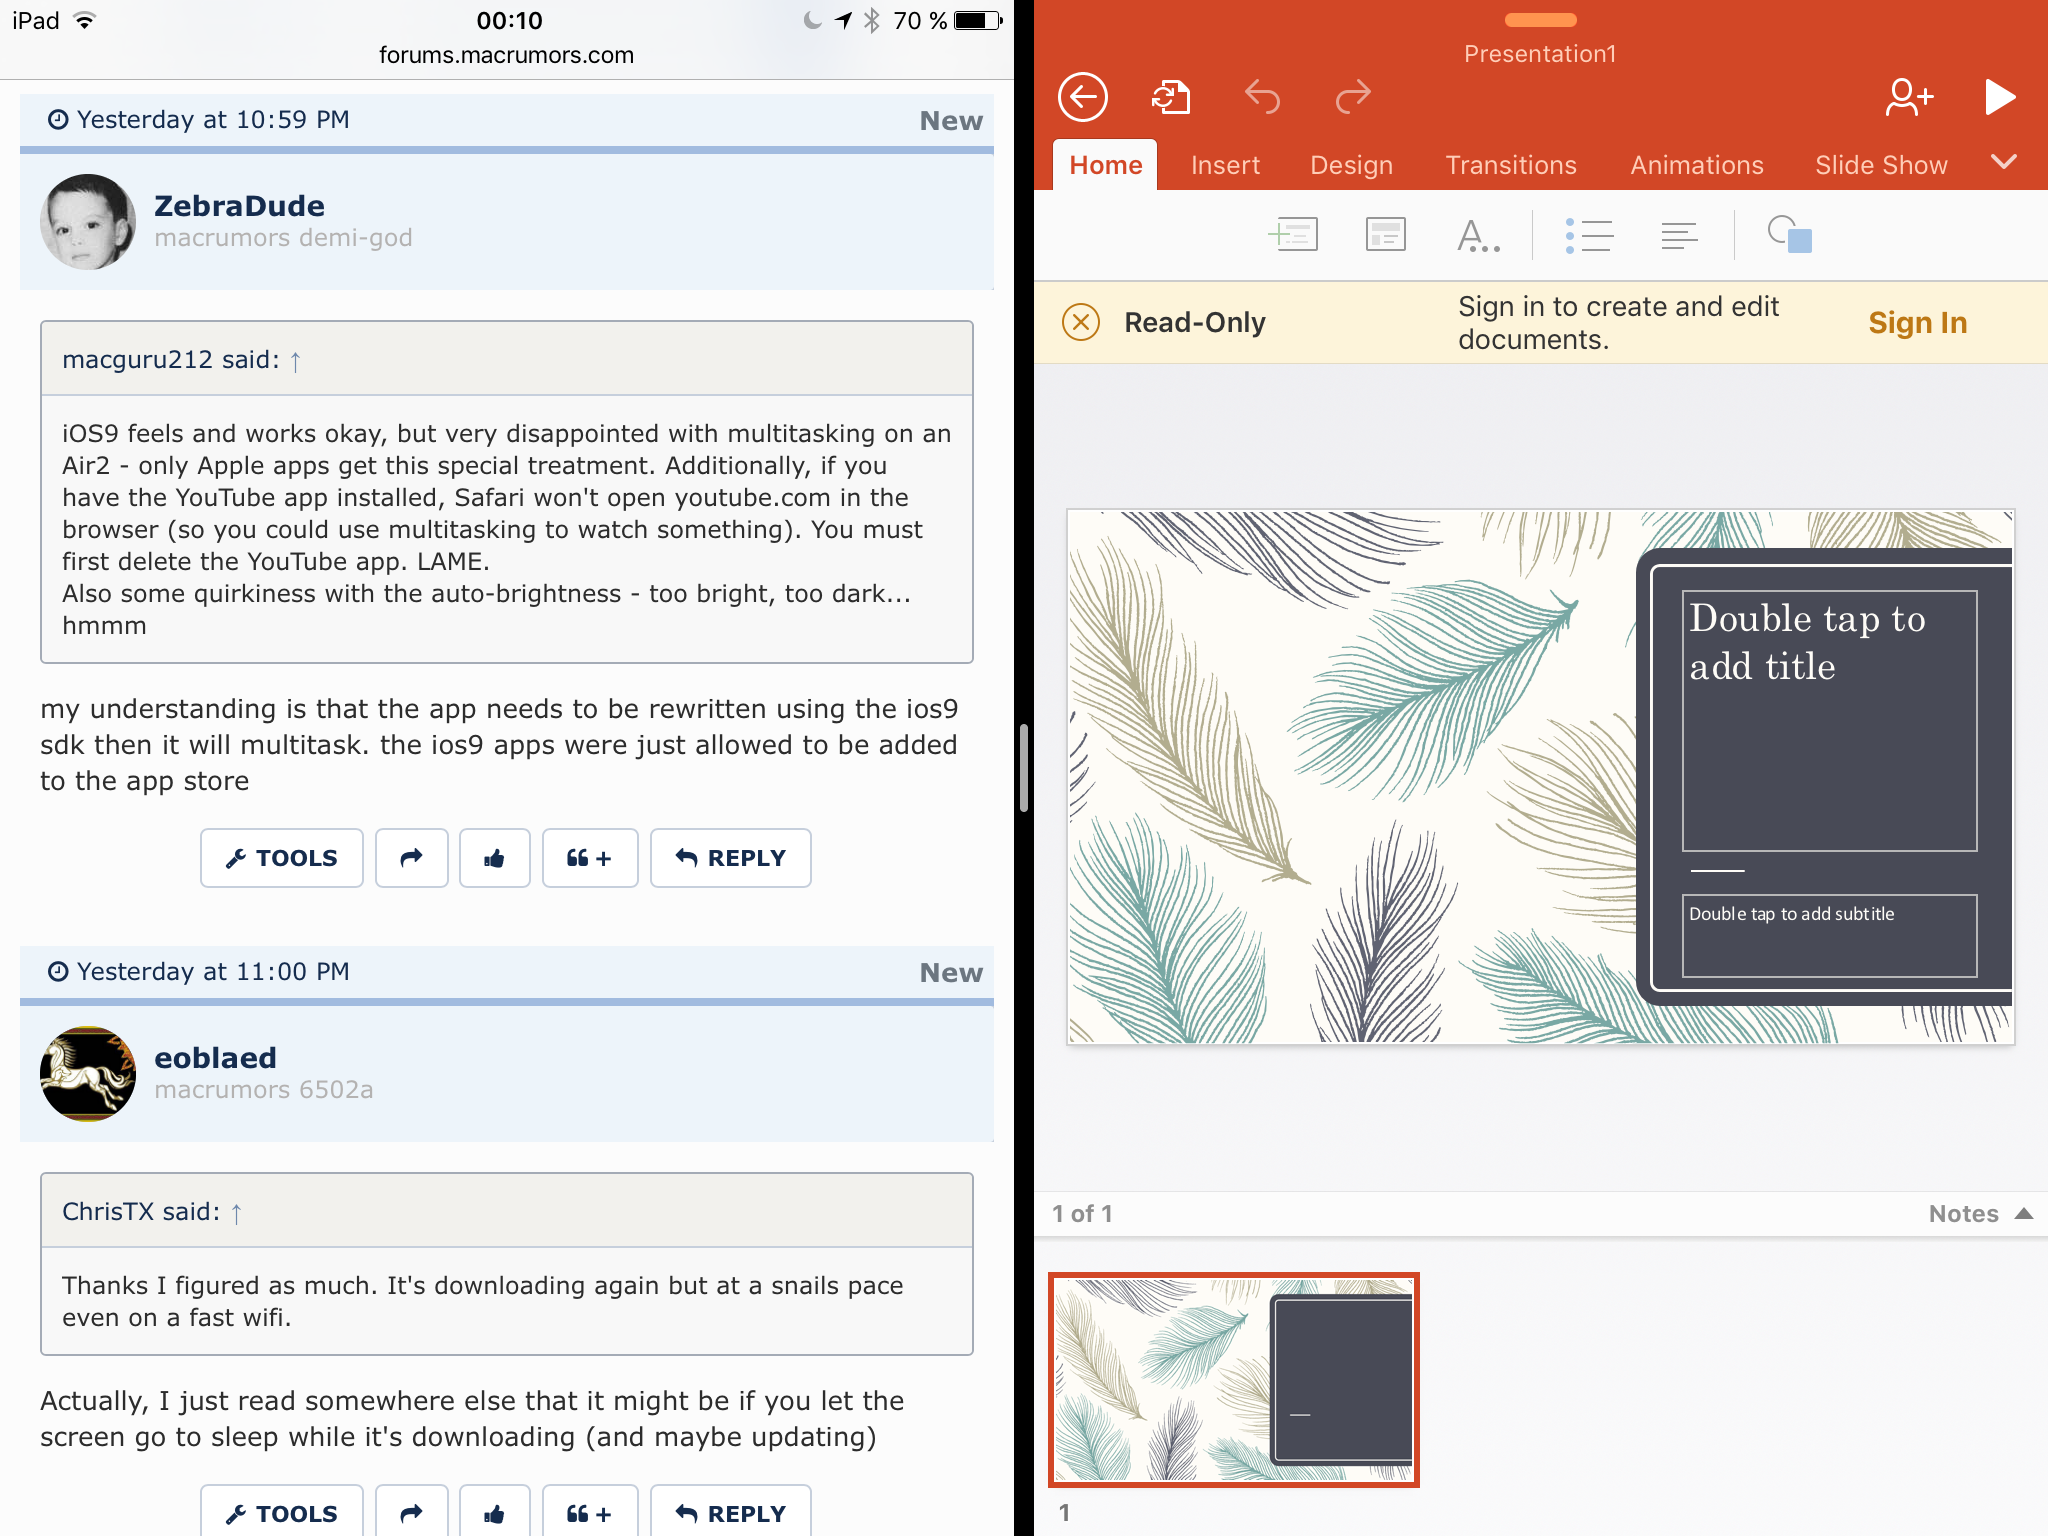Open Tools for eoblaed's post
This screenshot has height=1536, width=2048.
(x=282, y=1511)
